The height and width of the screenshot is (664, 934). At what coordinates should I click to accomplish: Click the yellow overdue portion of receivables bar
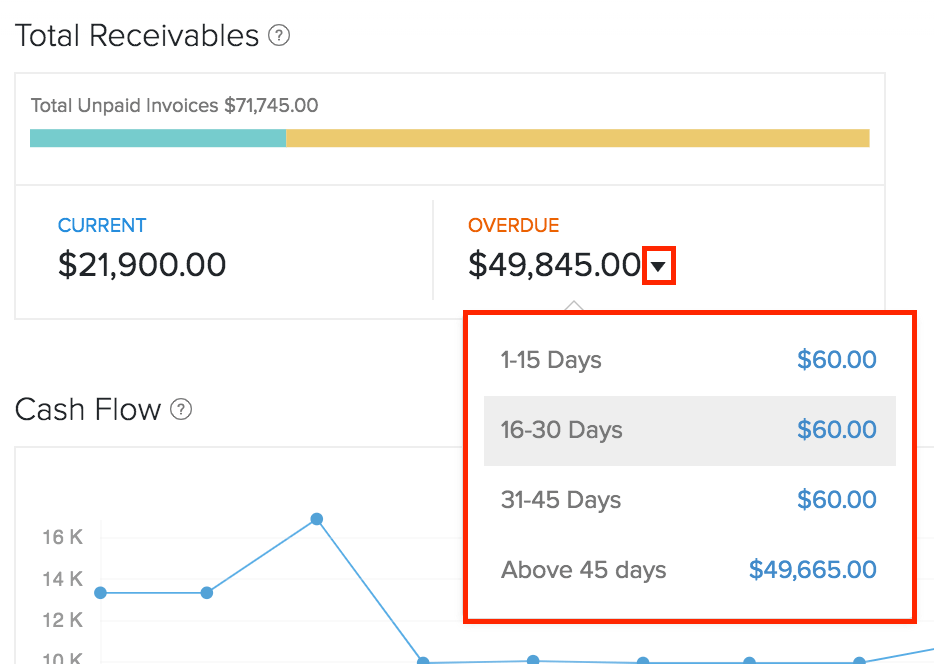point(577,138)
